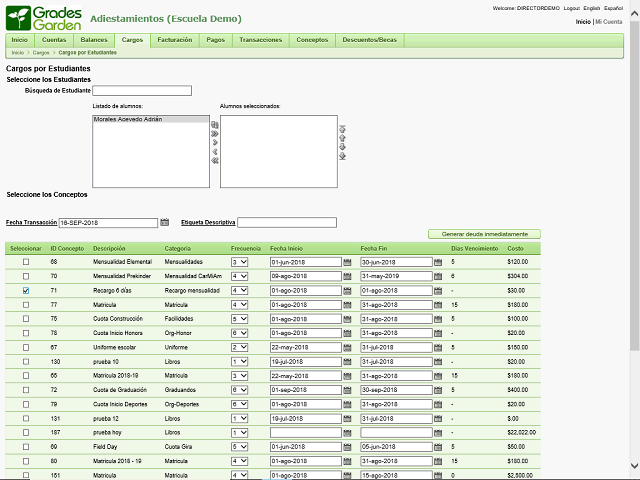Image resolution: width=640 pixels, height=480 pixels.
Task: Open Fecha Fin calendar for Recargo 6 días
Action: [438, 291]
